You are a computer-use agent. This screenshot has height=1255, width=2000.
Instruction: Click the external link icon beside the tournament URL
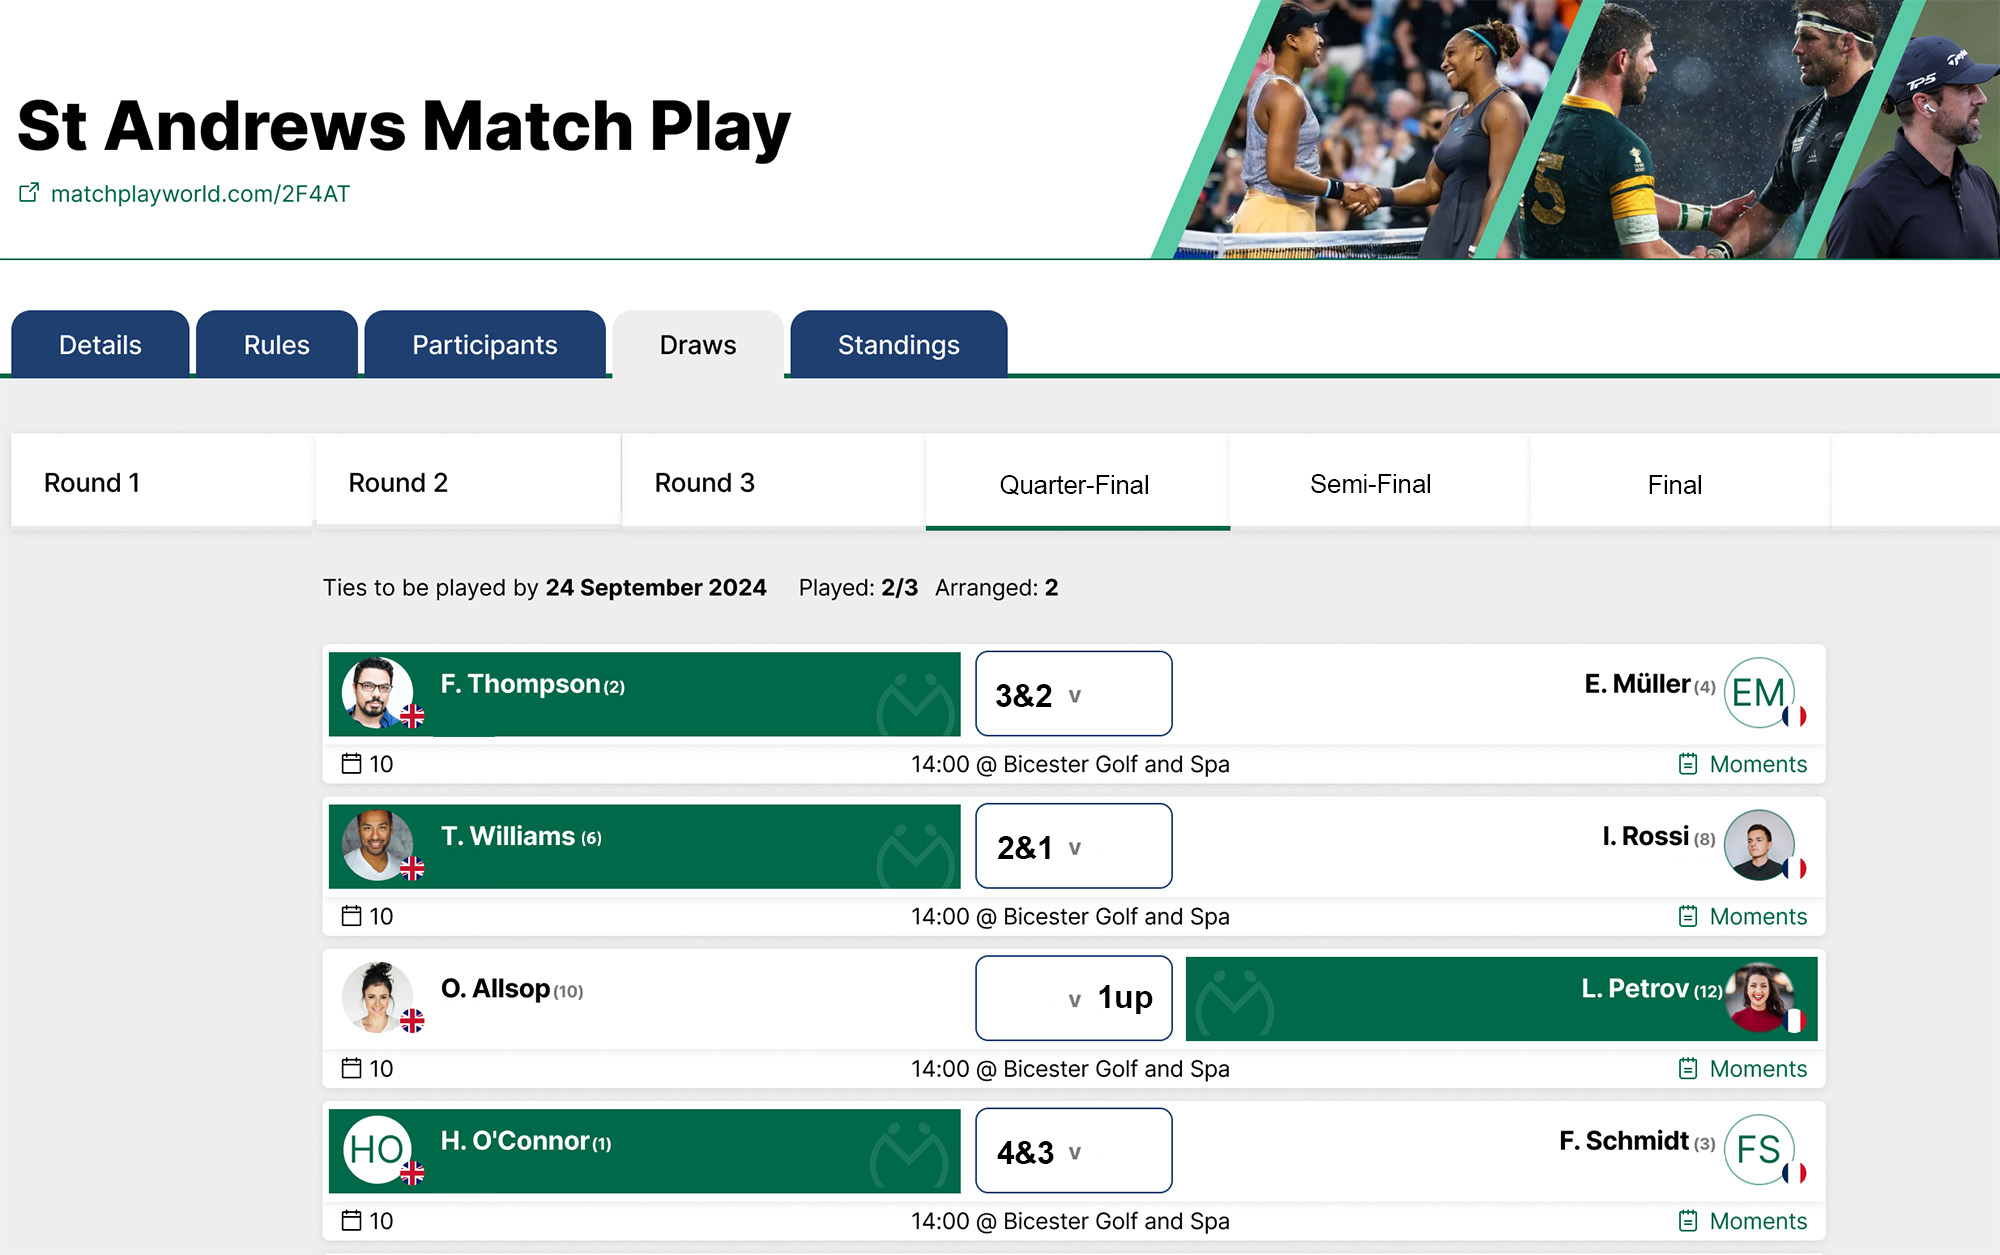30,193
